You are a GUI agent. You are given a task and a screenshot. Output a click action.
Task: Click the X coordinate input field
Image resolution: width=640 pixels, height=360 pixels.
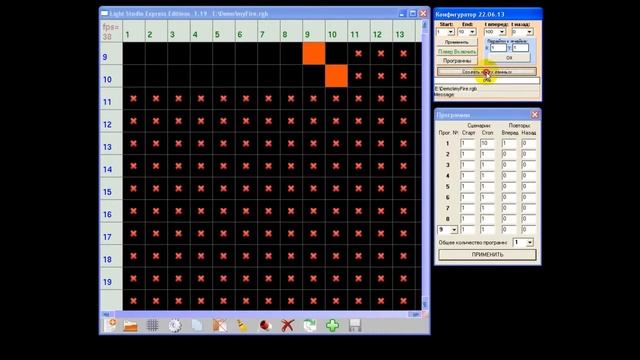498,48
